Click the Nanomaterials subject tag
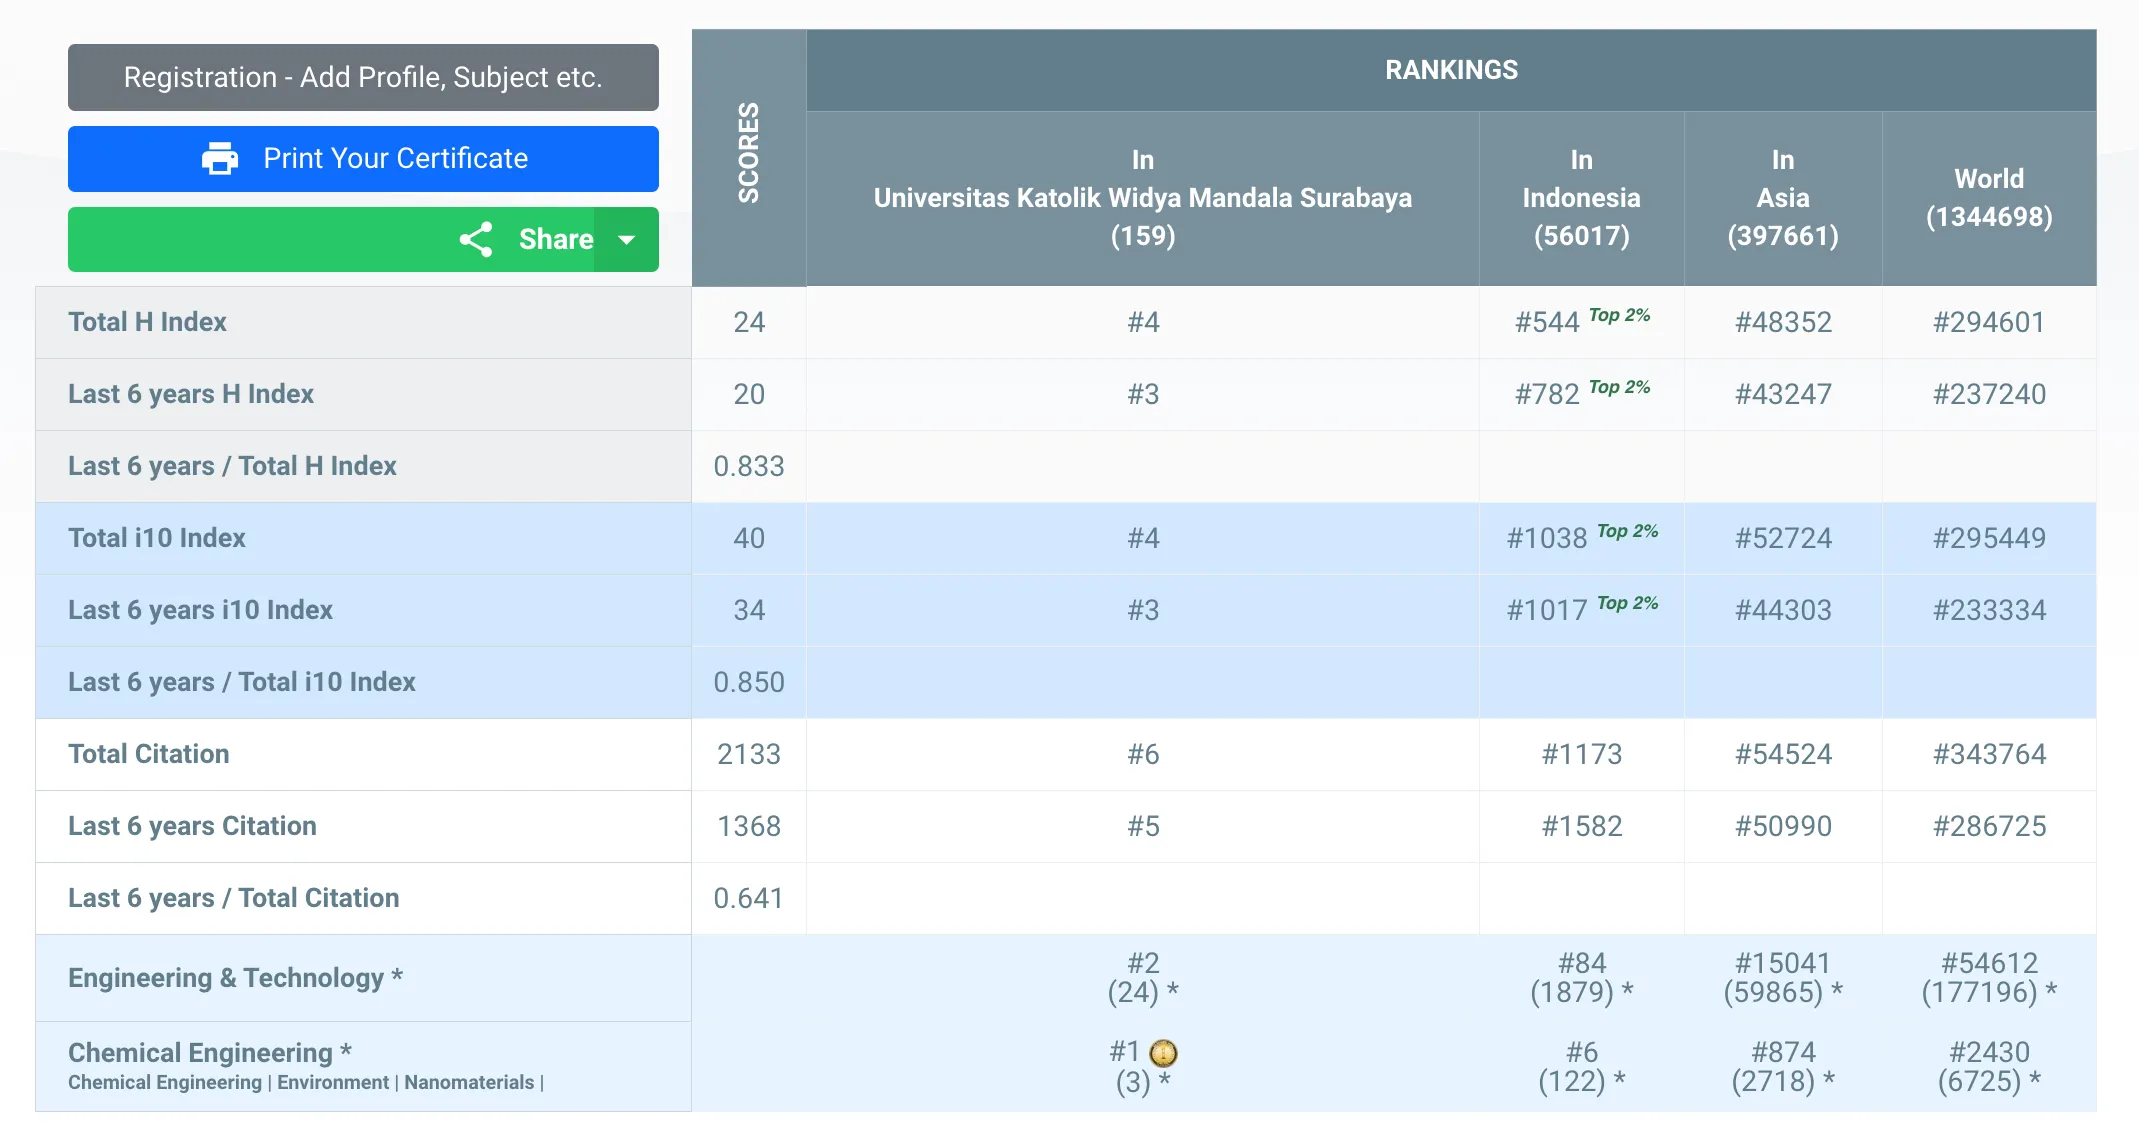The image size is (2139, 1146). [469, 1083]
